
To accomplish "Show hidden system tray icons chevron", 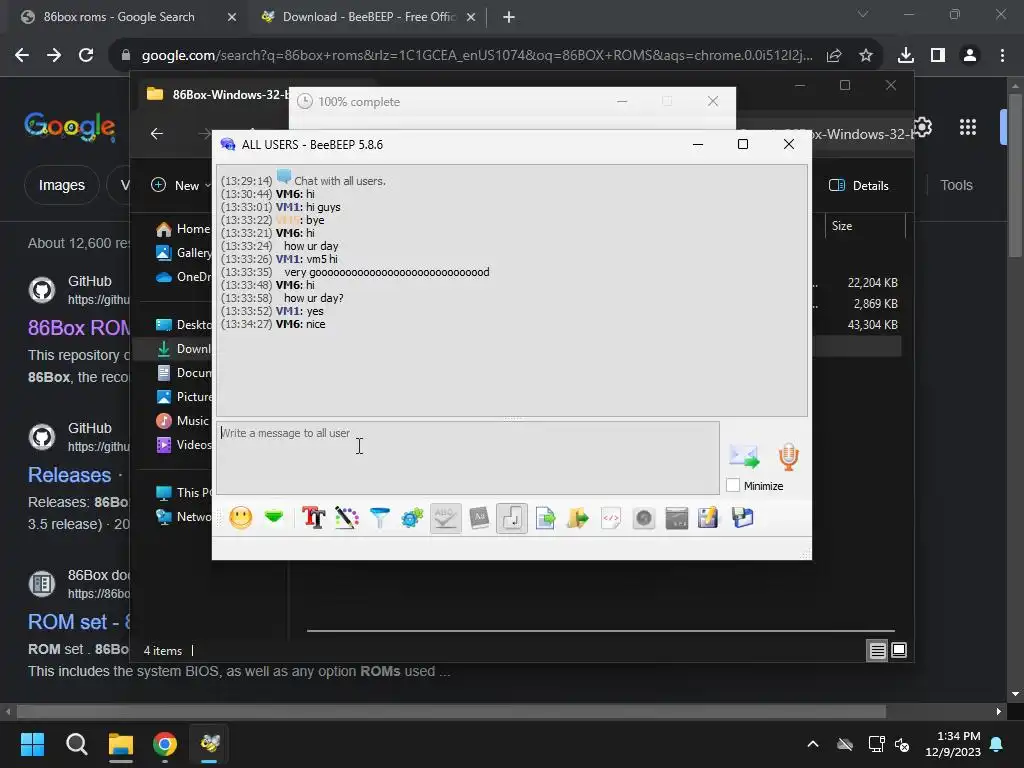I will (812, 744).
